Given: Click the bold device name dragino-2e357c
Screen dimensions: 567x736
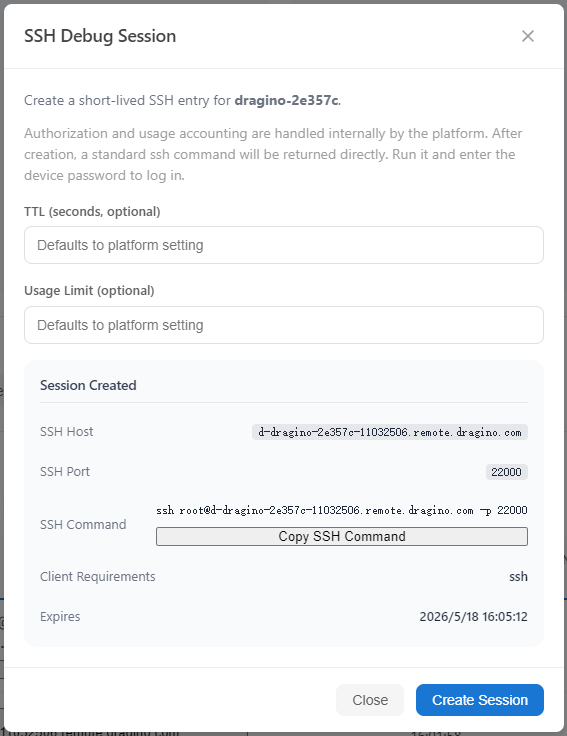Looking at the screenshot, I should (287, 100).
